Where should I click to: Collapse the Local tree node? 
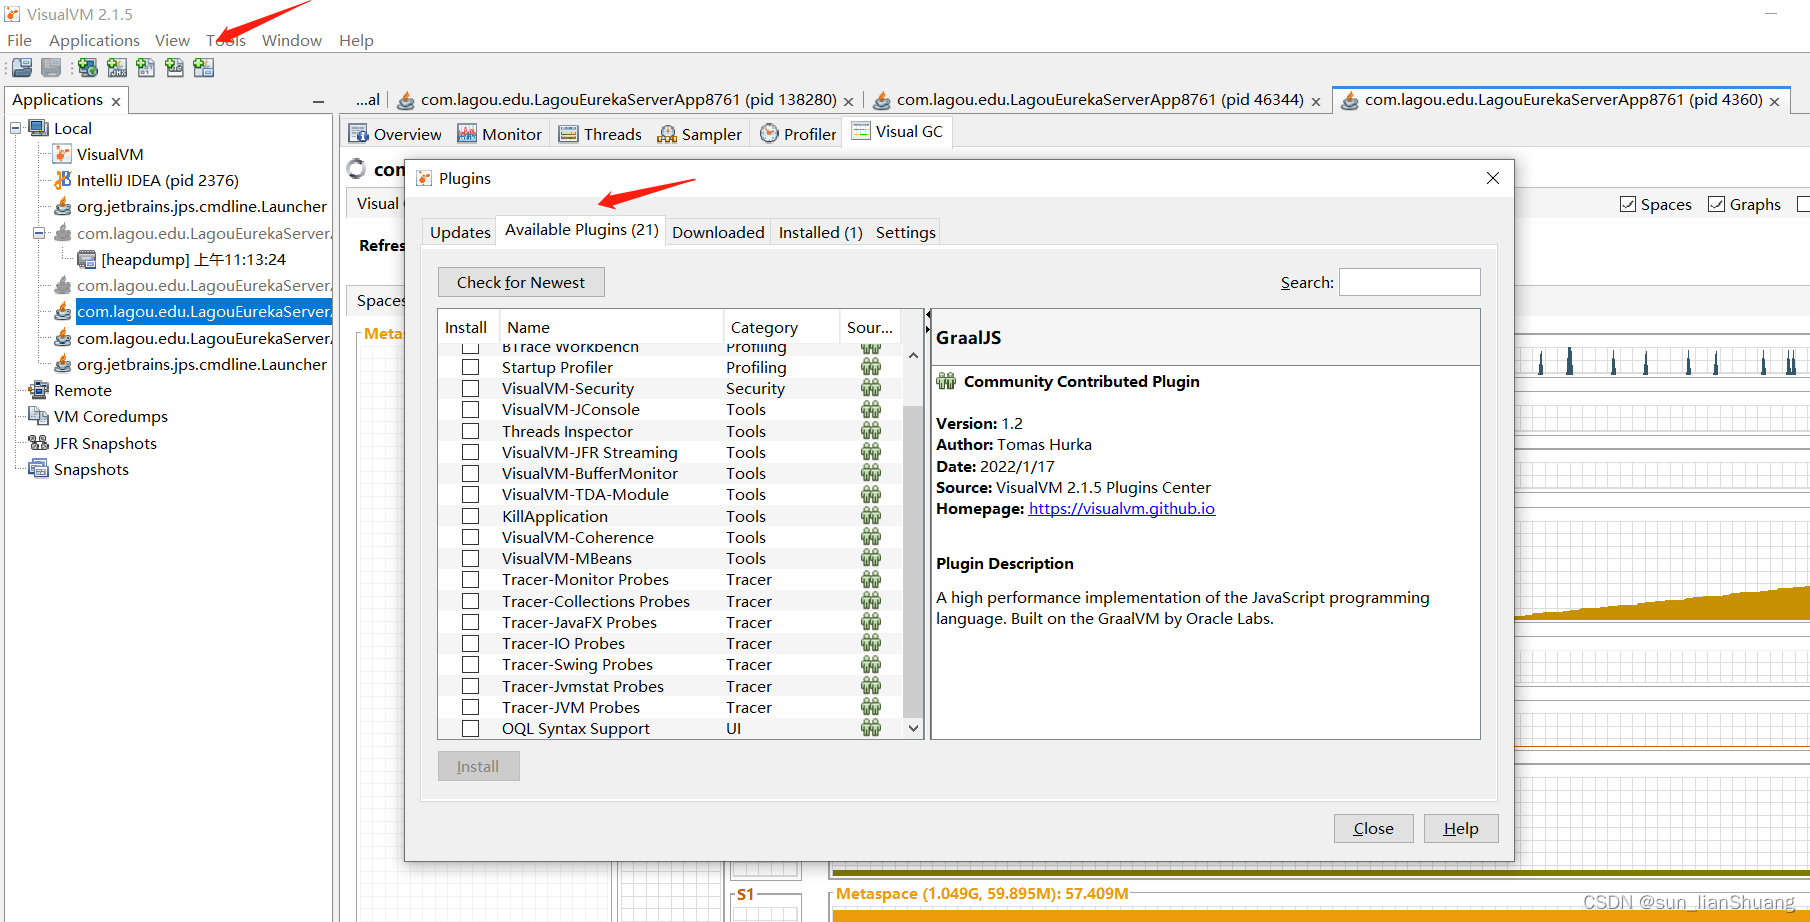16,128
